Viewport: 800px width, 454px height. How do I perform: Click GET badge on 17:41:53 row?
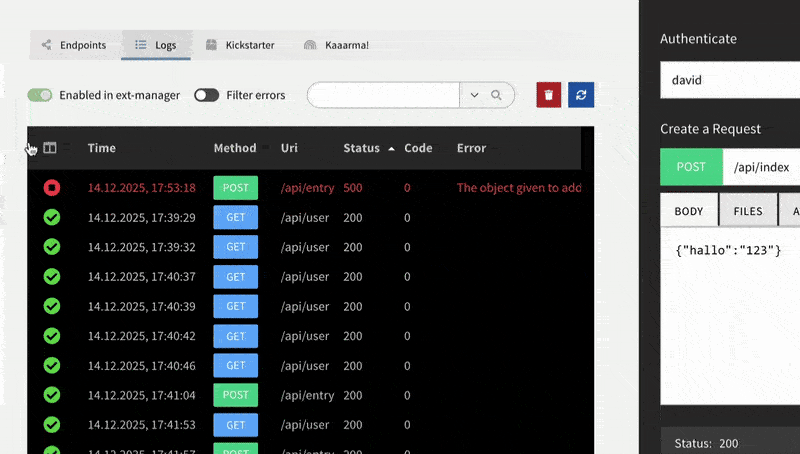point(235,424)
